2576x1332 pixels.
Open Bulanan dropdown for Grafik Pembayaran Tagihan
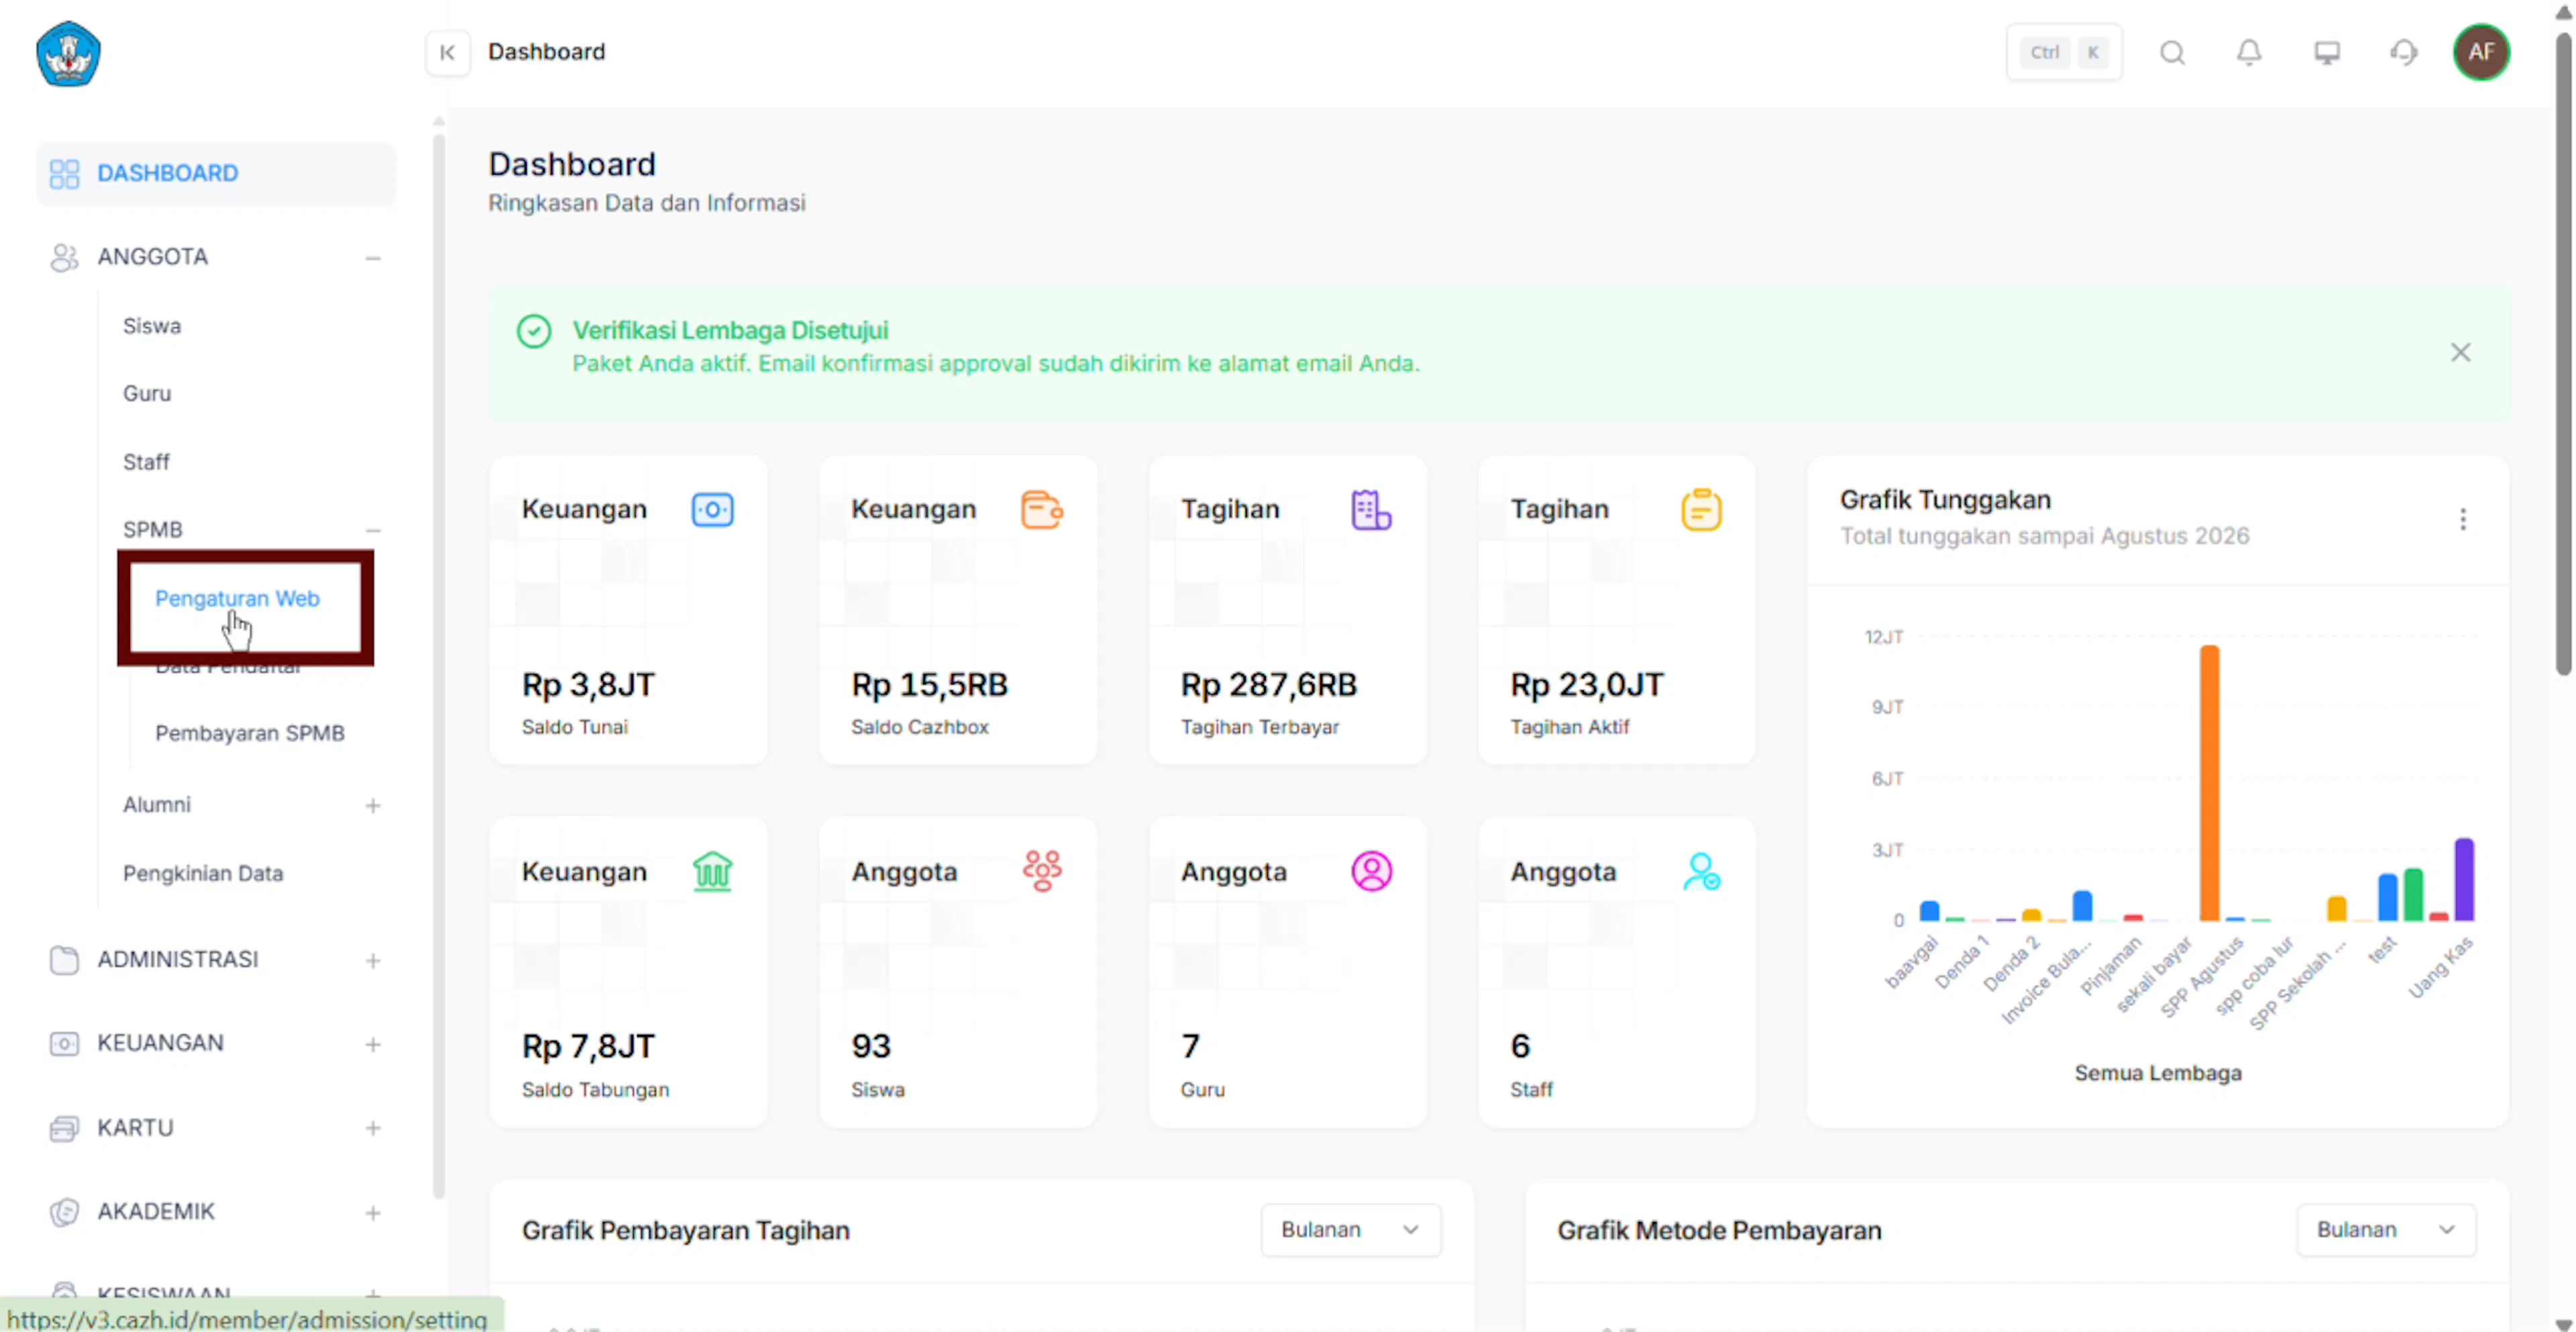click(x=1350, y=1229)
